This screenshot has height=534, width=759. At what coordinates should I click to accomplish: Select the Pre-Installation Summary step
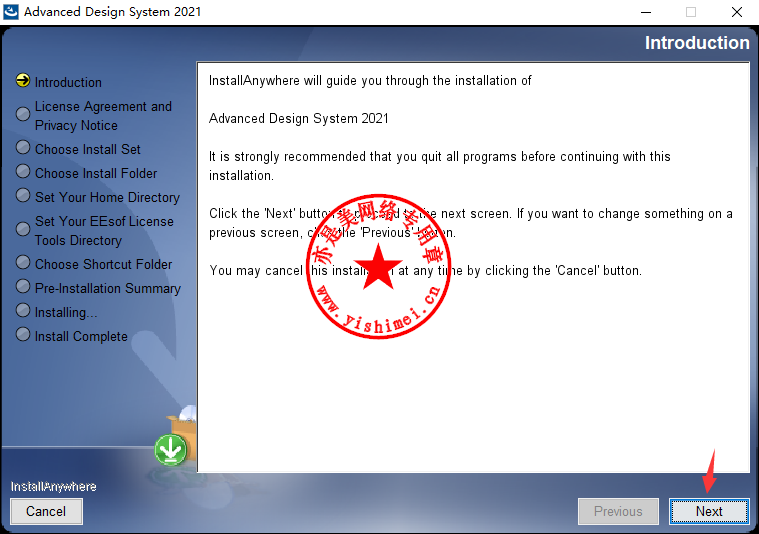coord(108,289)
